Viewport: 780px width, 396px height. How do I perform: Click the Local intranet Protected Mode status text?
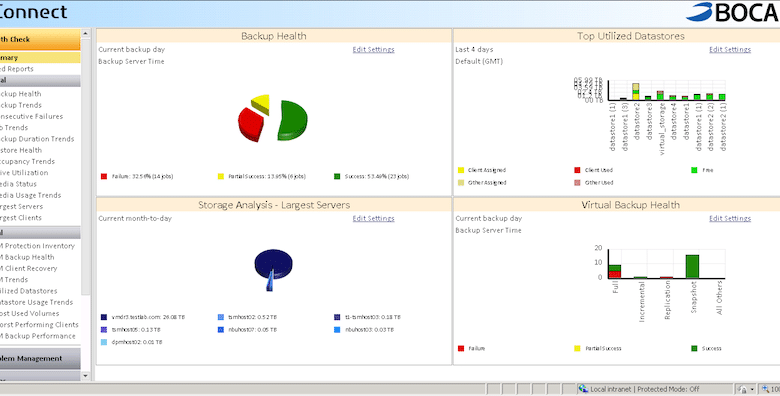pos(645,389)
